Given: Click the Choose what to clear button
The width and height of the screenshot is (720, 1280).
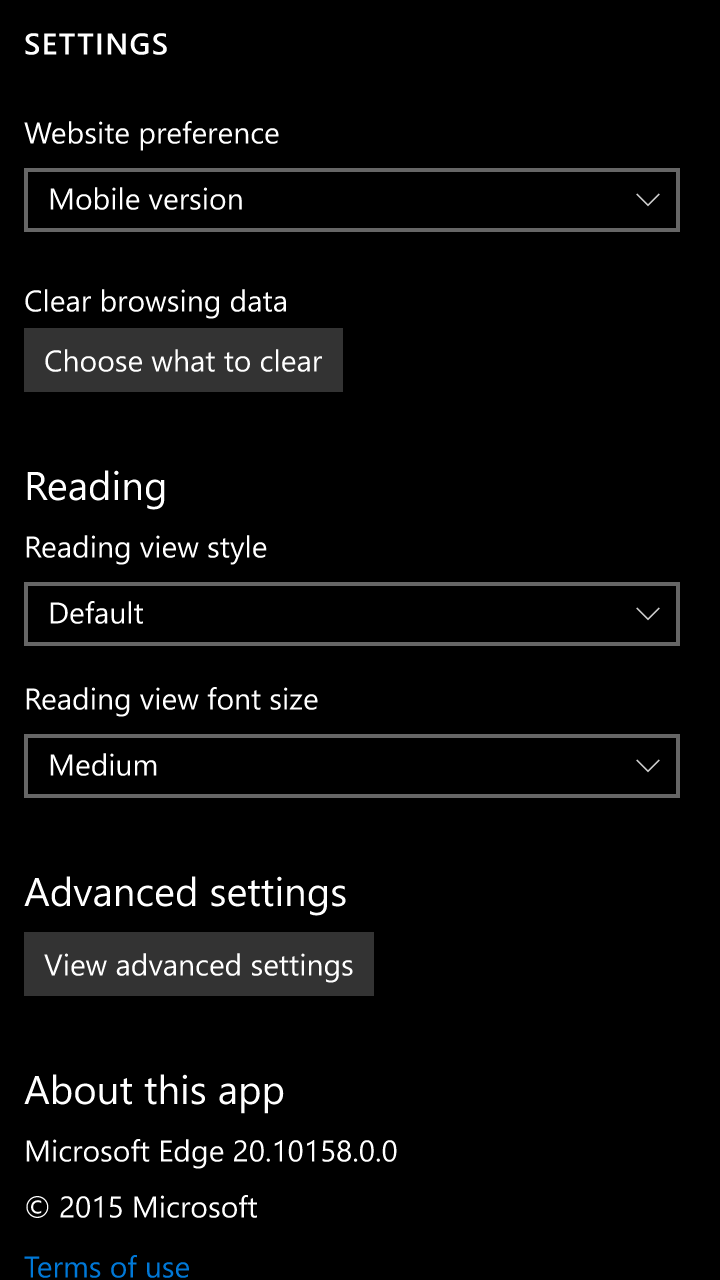Looking at the screenshot, I should 183,360.
